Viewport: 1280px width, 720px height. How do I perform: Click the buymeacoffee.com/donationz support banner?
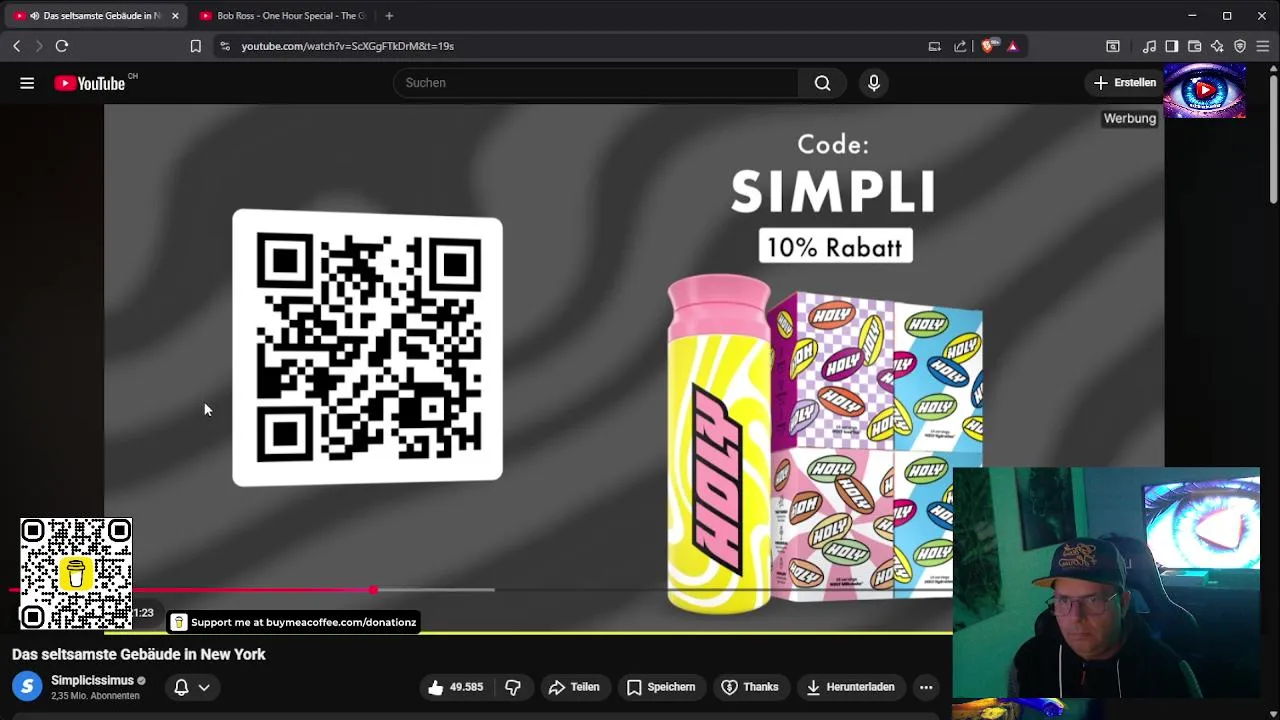(293, 622)
